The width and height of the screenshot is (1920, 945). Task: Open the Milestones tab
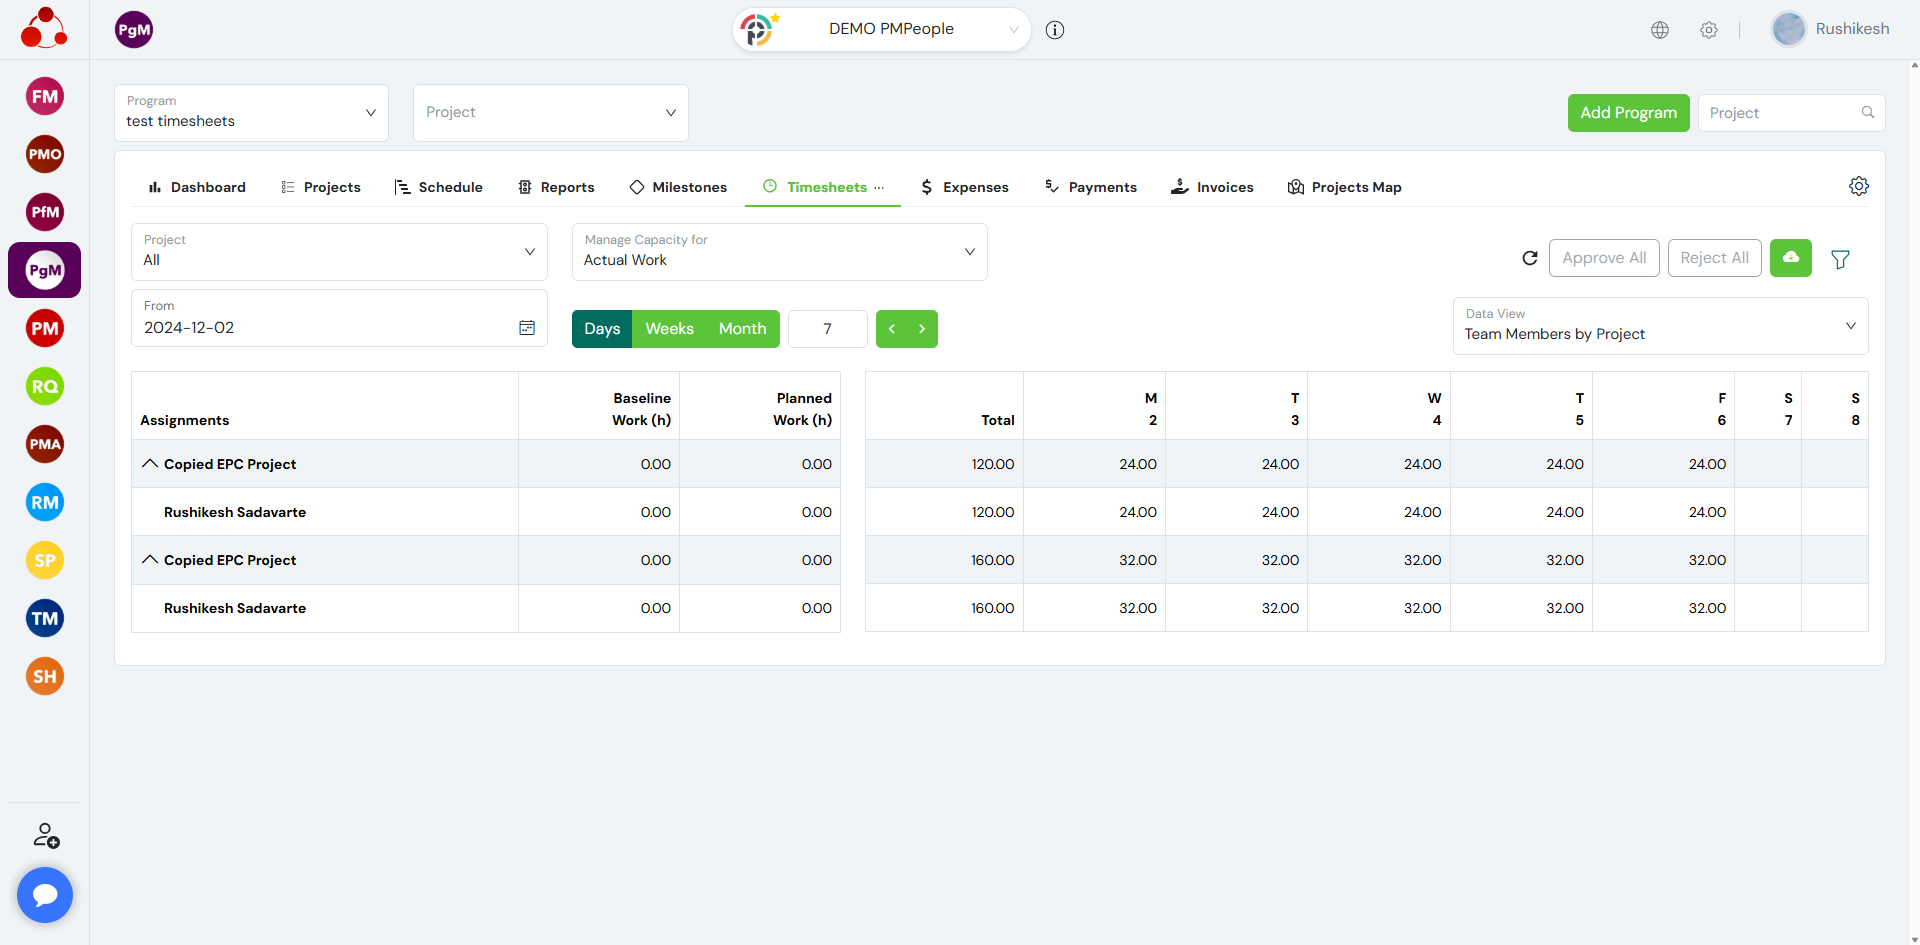point(678,187)
